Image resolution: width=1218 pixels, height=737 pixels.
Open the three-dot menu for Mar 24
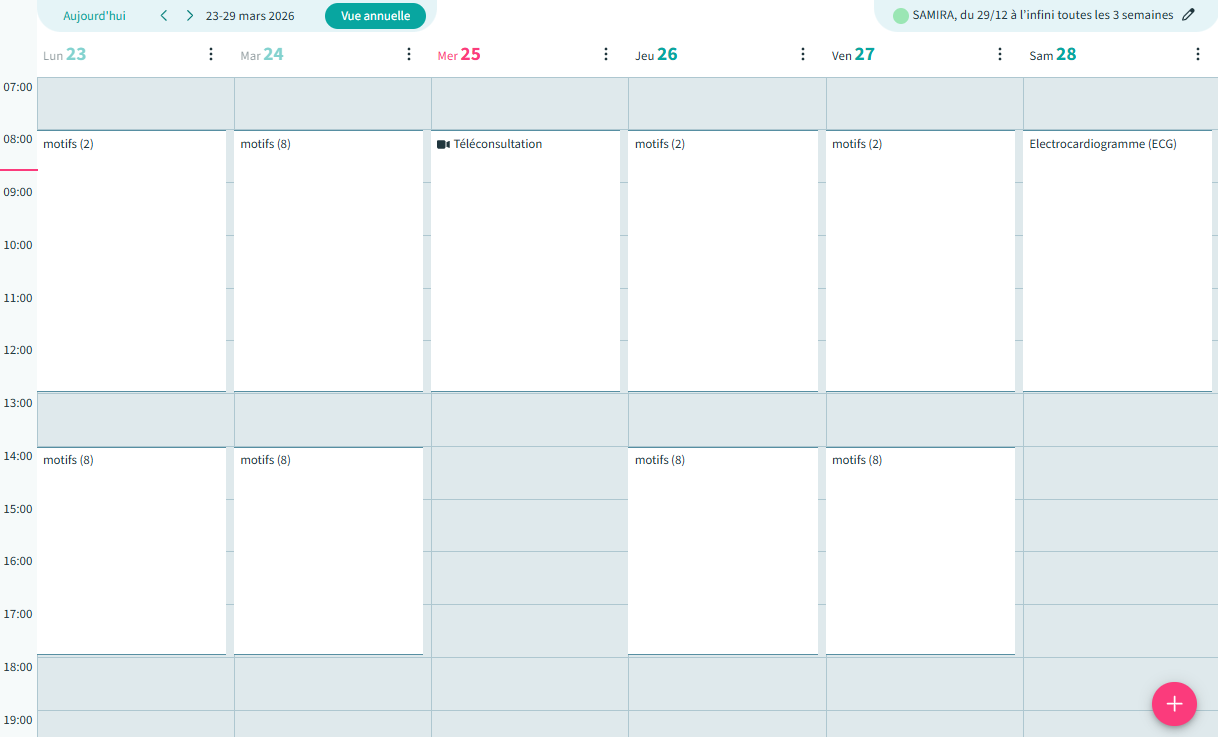408,54
